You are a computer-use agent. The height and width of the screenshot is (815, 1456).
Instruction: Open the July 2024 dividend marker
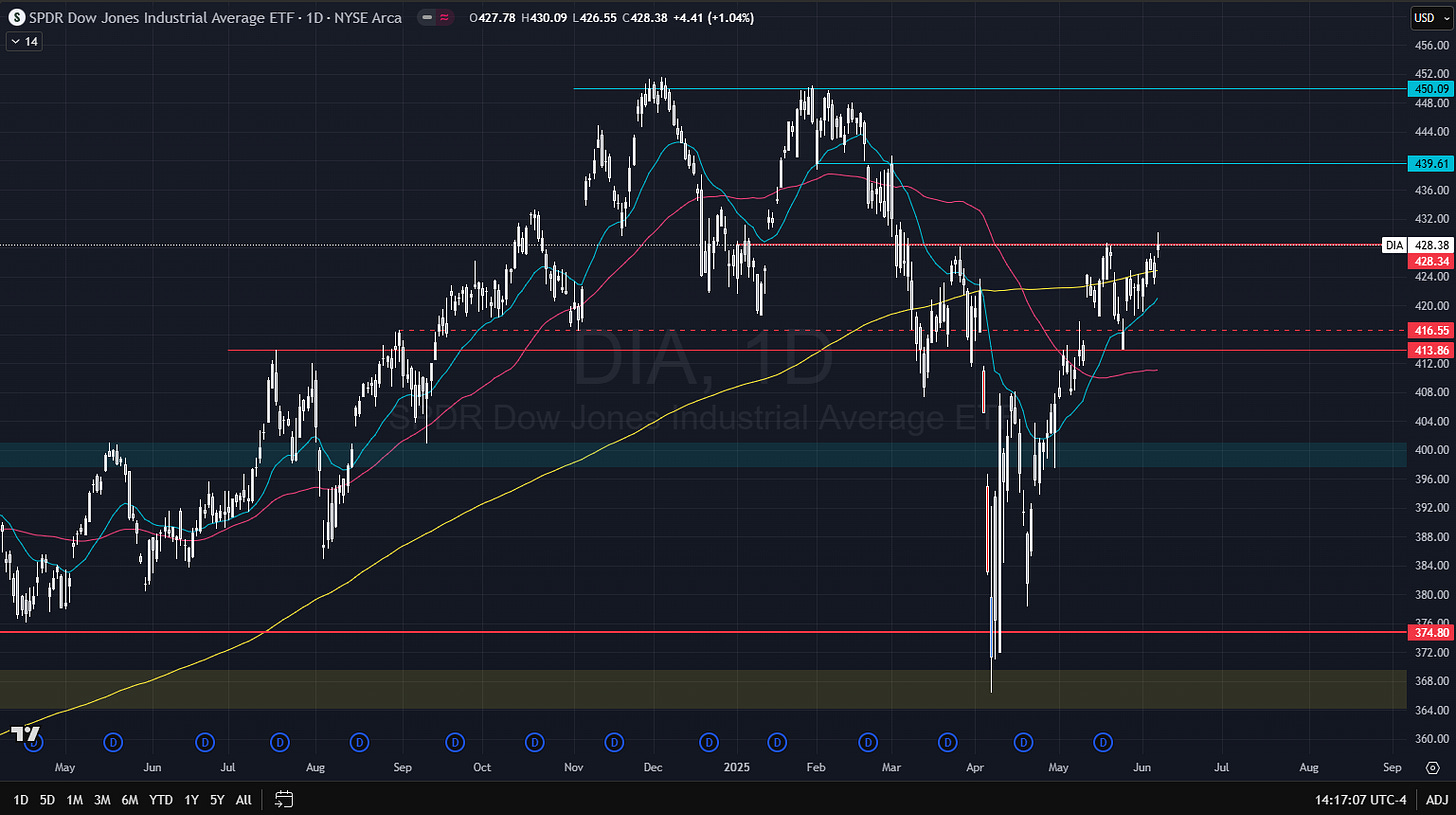(x=280, y=742)
